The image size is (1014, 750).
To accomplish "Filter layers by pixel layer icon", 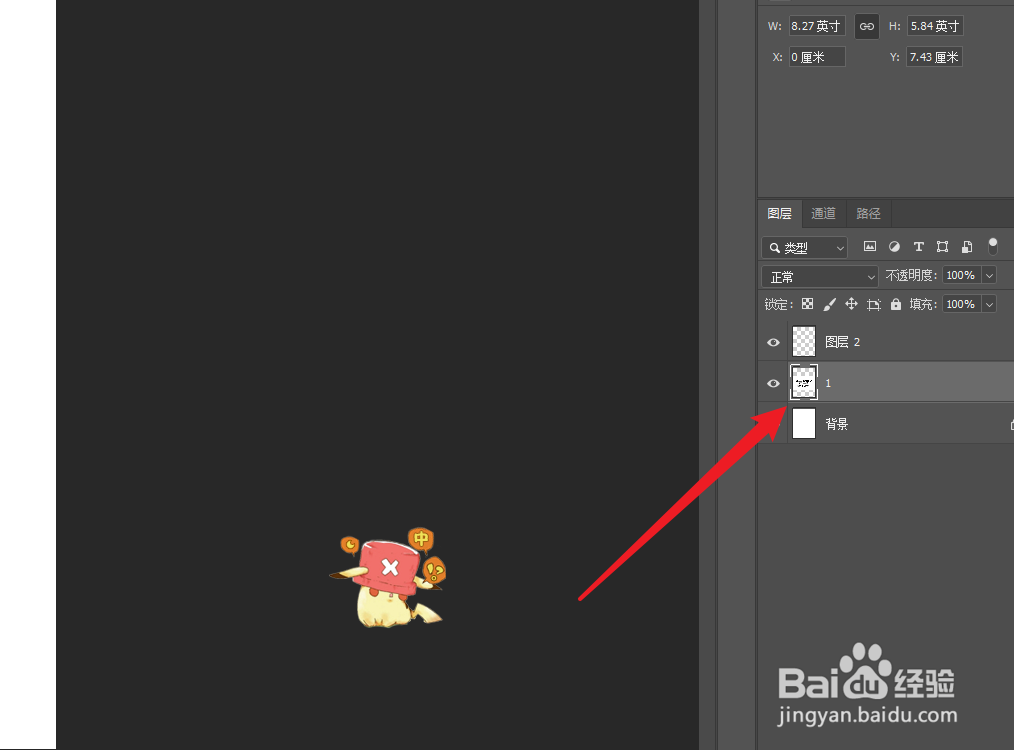I will (x=870, y=246).
